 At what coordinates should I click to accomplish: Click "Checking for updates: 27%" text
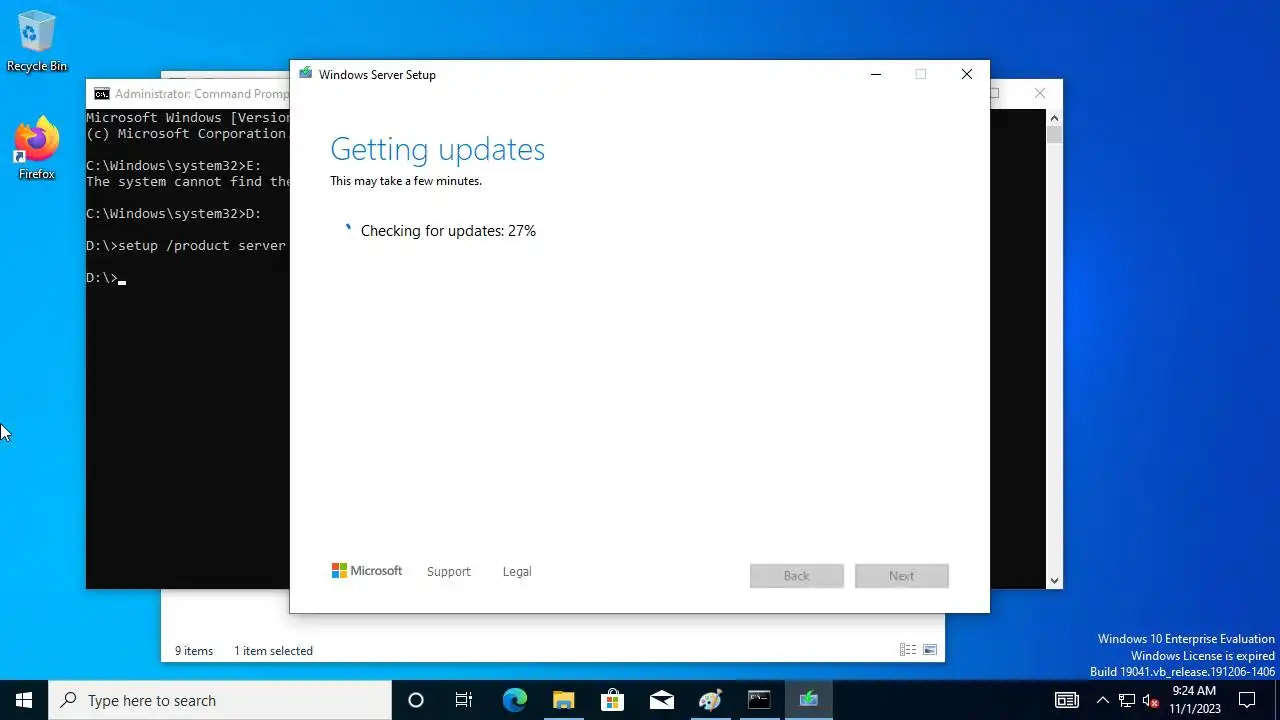(448, 231)
